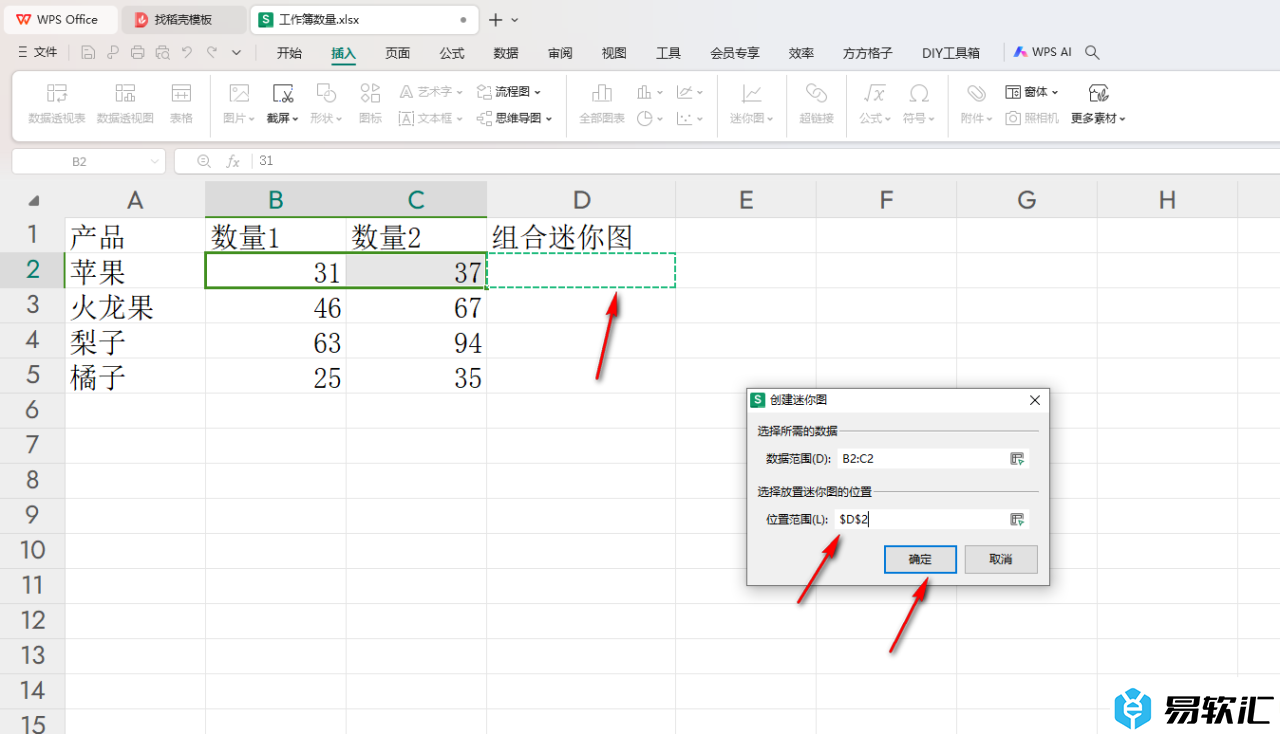Image resolution: width=1280 pixels, height=734 pixels.
Task: Open the Name Box dropdown arrow
Action: click(155, 161)
